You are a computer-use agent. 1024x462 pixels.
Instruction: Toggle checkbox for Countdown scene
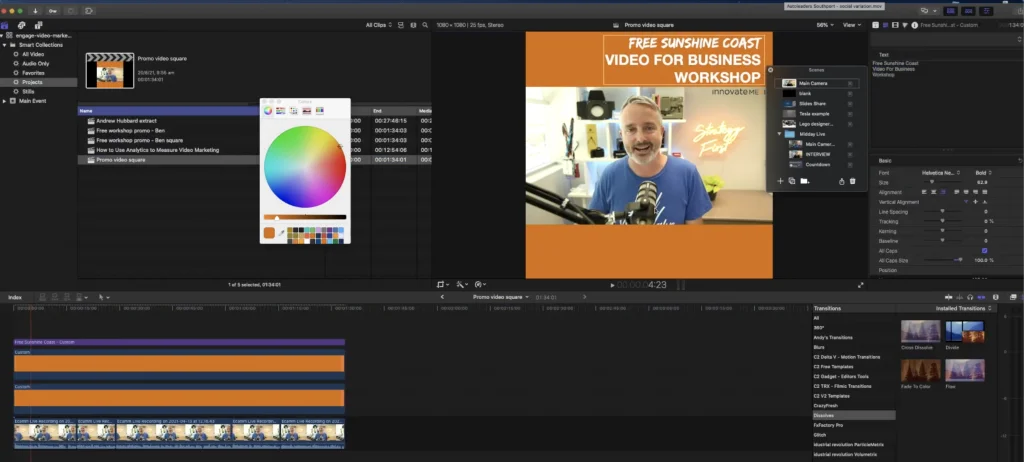click(x=850, y=165)
